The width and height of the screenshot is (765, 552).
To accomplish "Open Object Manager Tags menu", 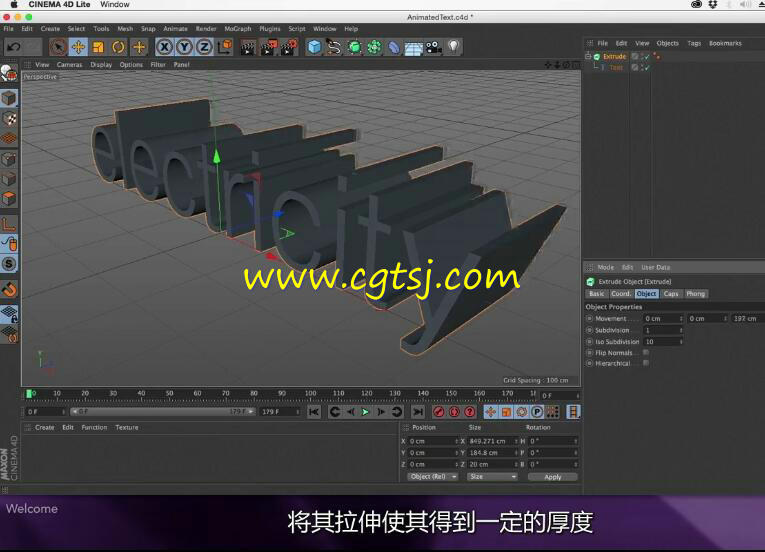I will [694, 43].
